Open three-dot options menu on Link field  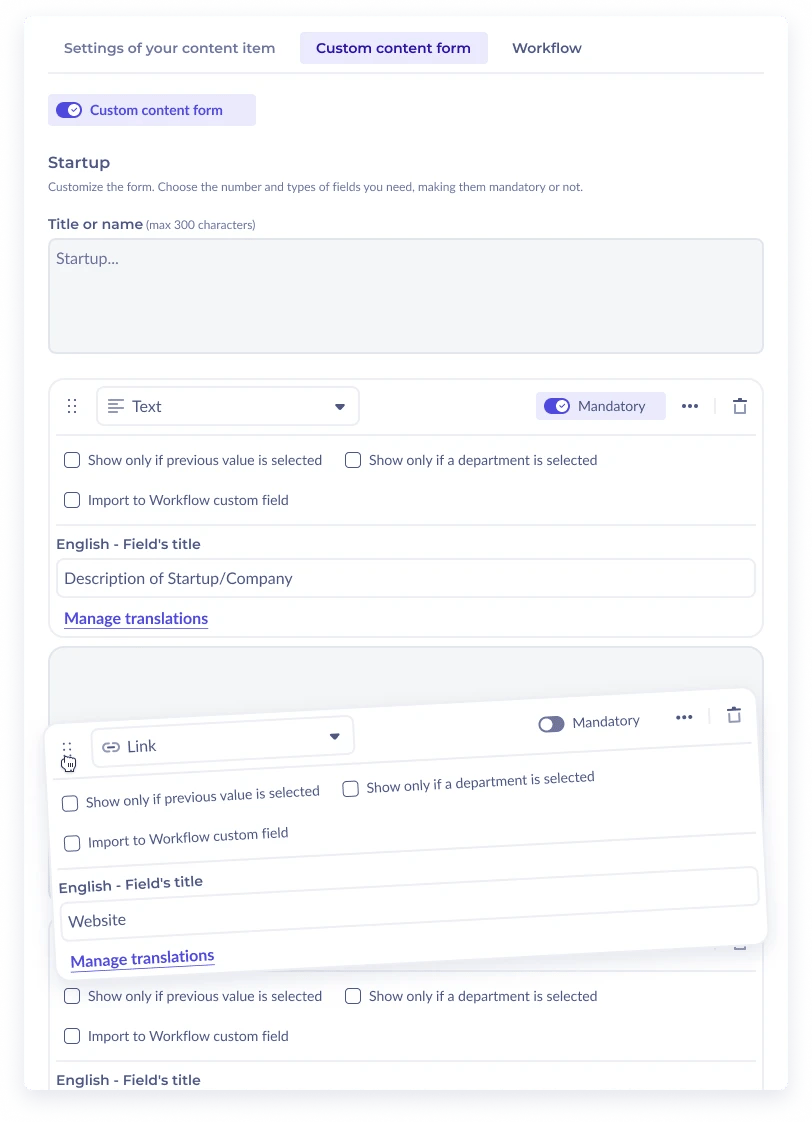[x=684, y=717]
